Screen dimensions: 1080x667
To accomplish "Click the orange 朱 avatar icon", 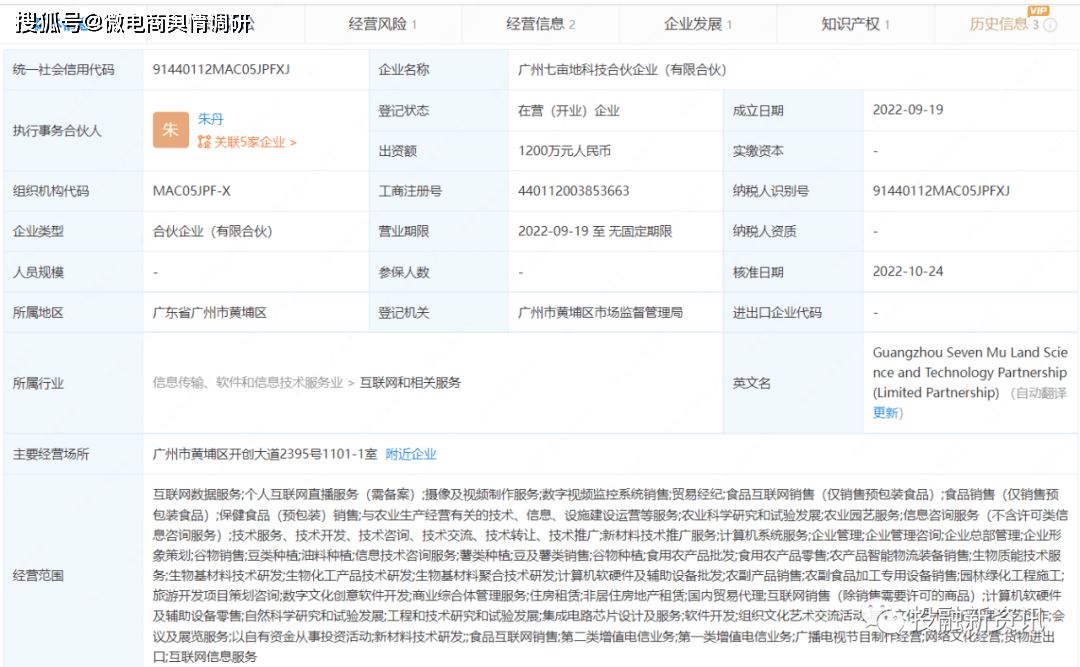I will [170, 130].
